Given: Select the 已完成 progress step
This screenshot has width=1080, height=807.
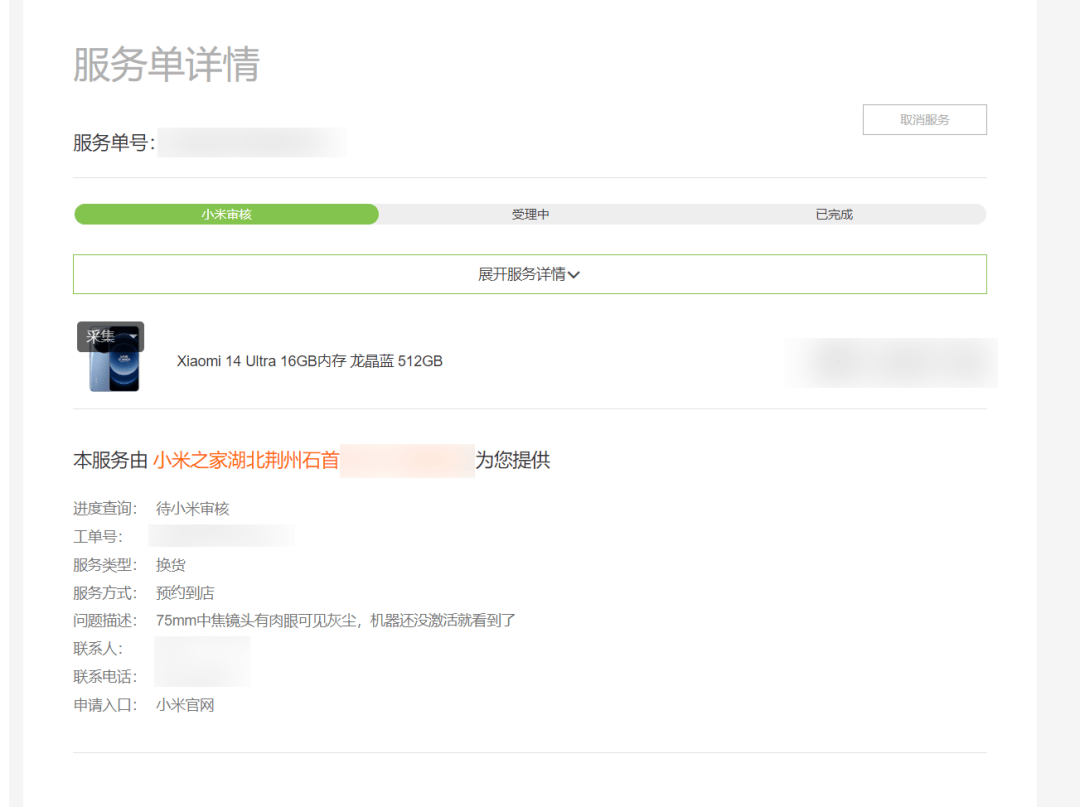Looking at the screenshot, I should click(x=834, y=214).
